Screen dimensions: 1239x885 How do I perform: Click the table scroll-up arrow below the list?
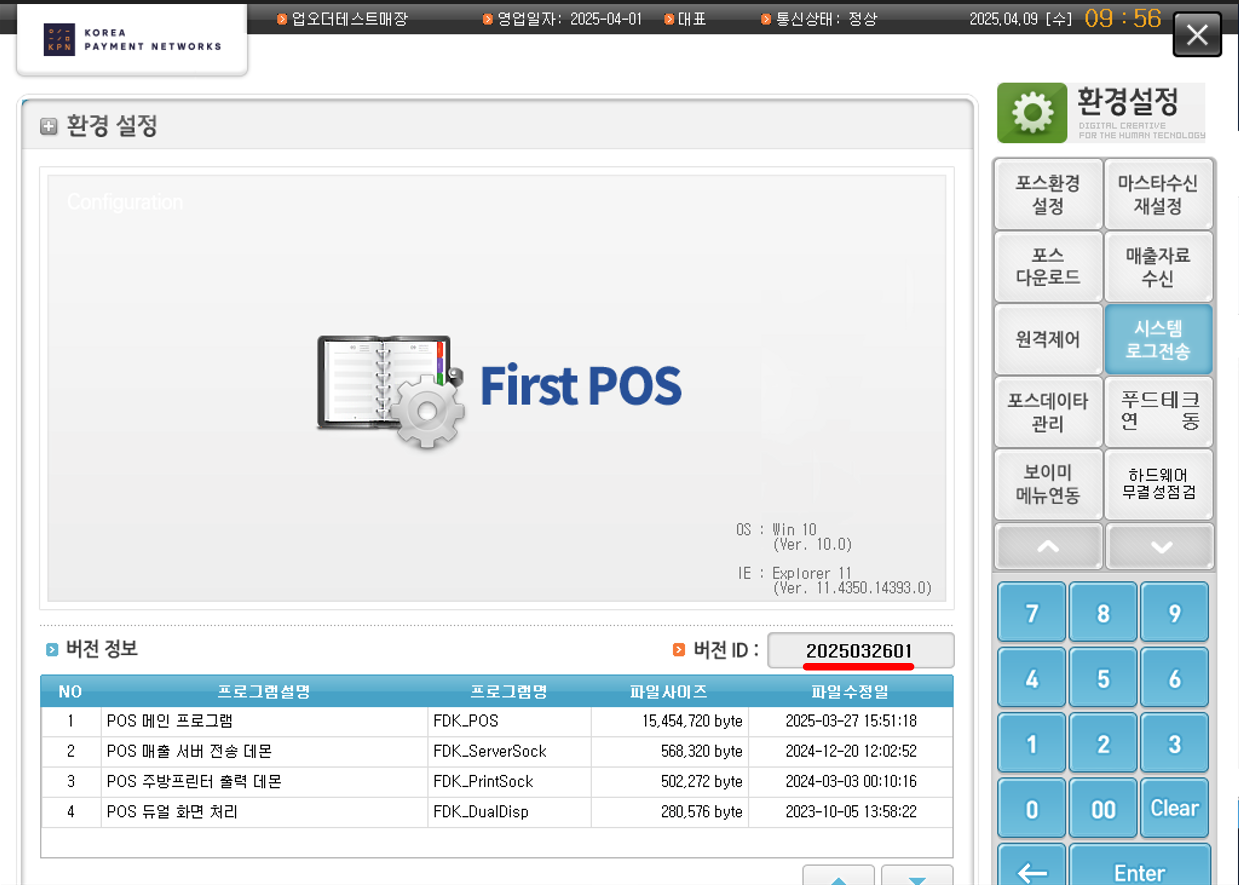point(838,876)
